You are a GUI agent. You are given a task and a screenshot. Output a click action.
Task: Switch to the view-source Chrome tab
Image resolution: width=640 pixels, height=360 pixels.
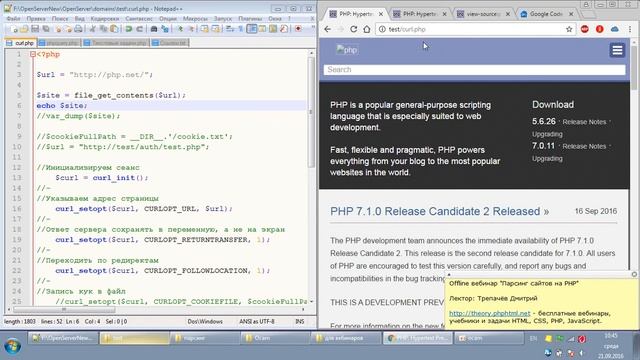(x=484, y=14)
